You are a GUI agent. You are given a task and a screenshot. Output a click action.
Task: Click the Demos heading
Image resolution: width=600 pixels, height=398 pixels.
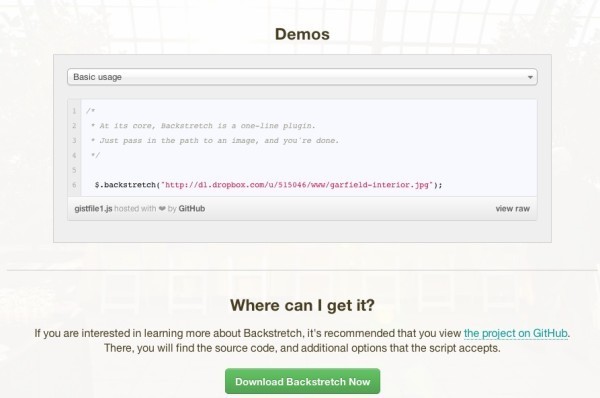pyautogui.click(x=302, y=34)
